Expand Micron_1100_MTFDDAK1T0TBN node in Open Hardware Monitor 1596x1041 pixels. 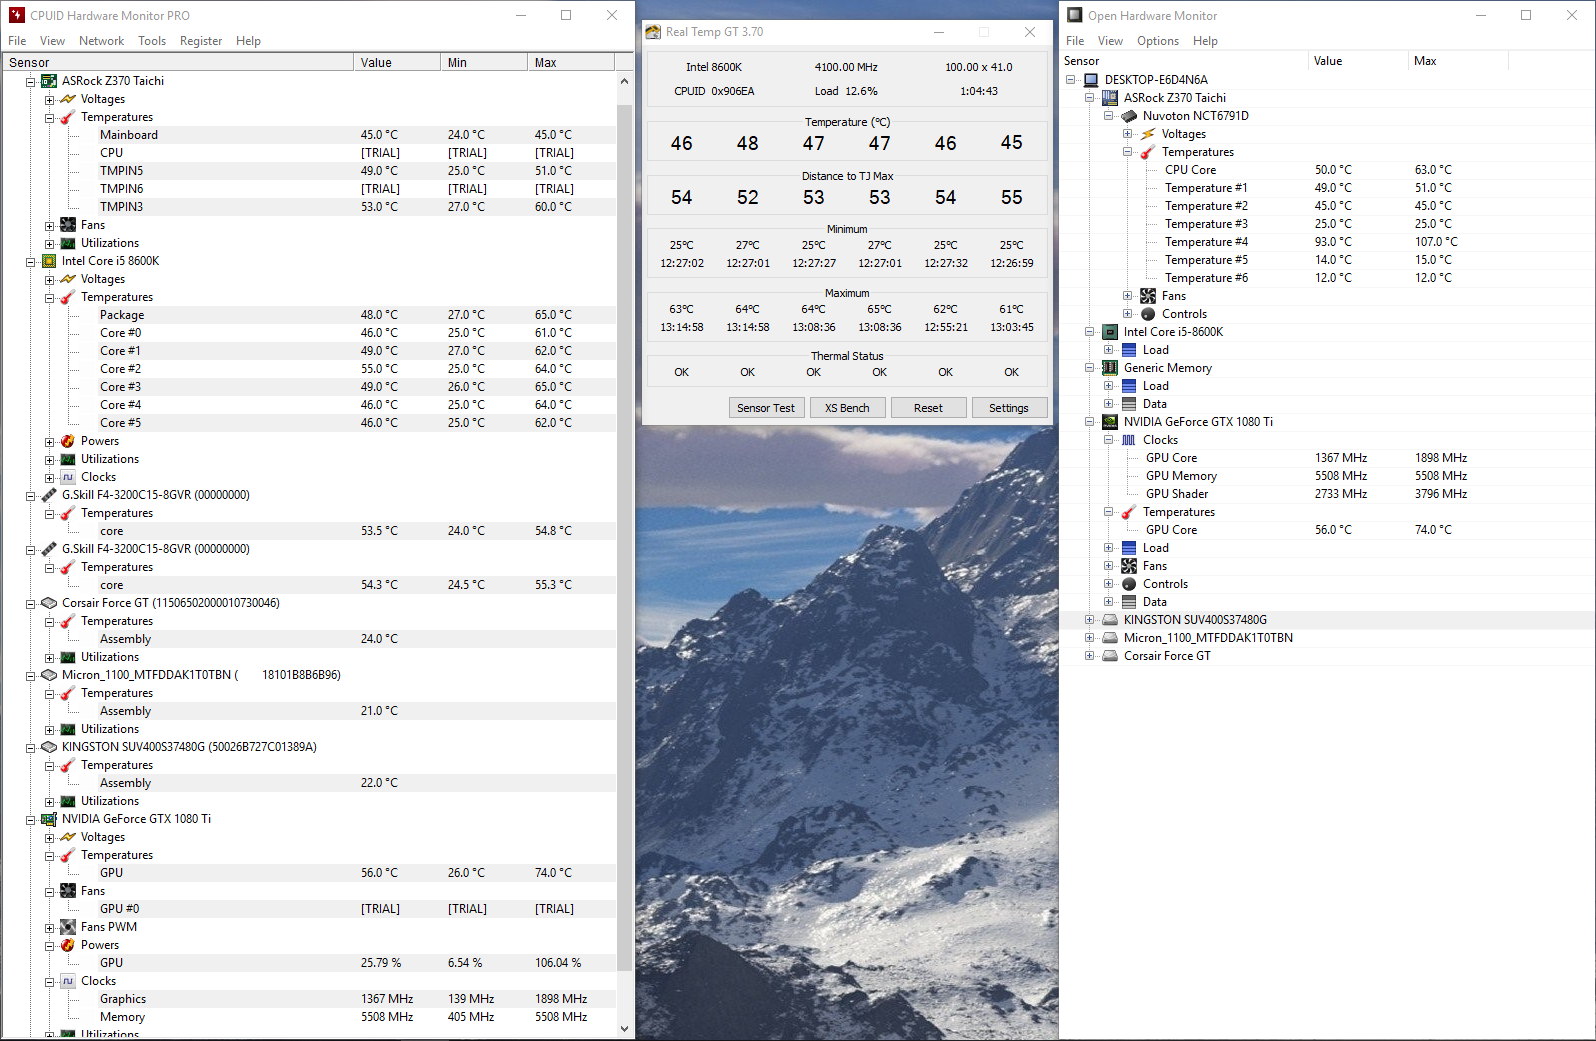[x=1089, y=638]
